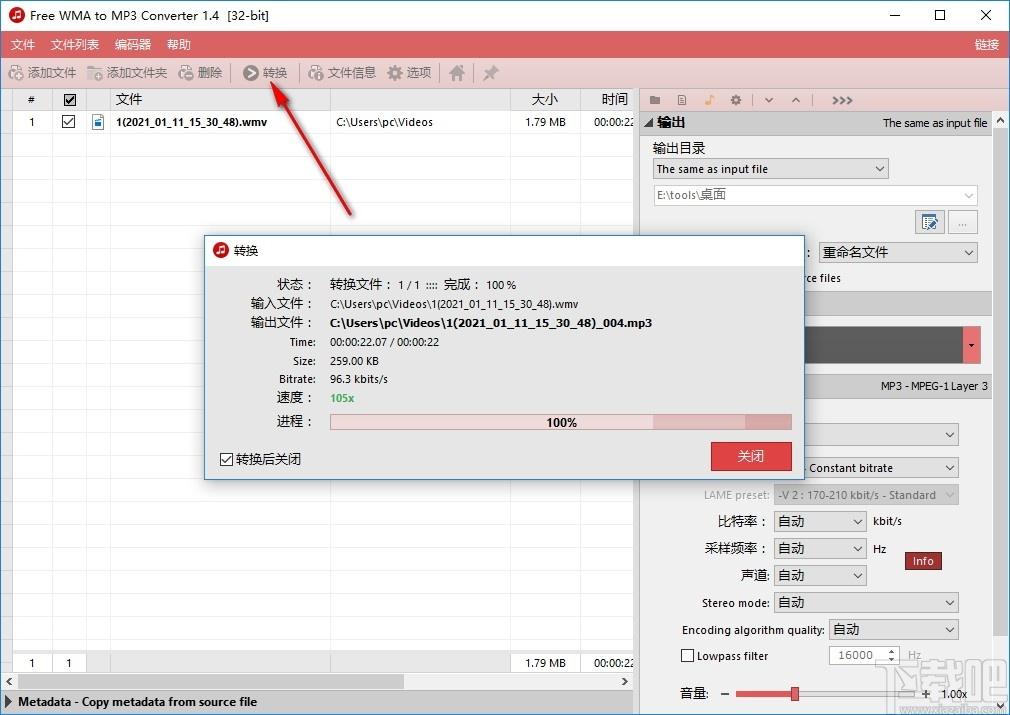Click the right arrow of the horizontal scrollbar

625,681
